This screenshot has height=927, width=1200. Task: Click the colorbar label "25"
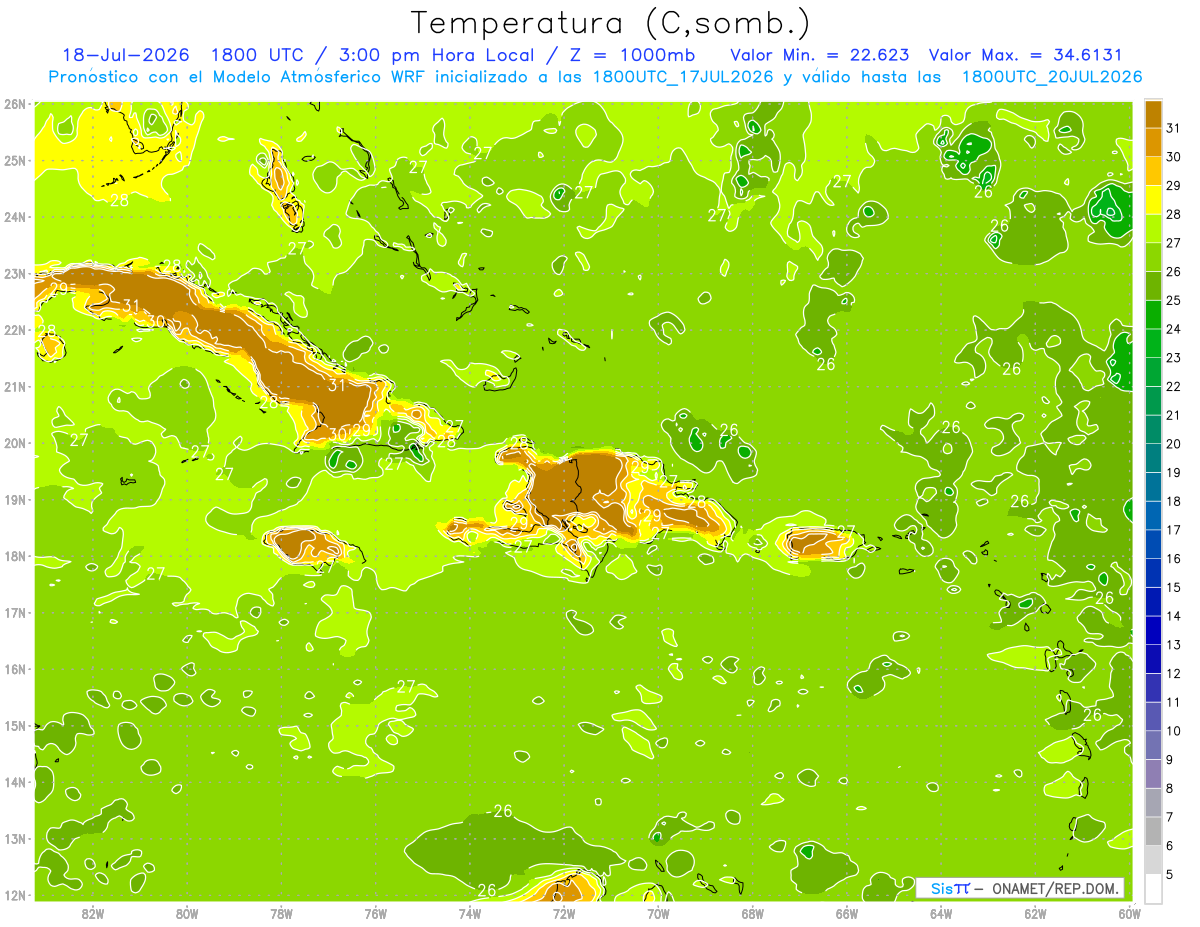[1173, 301]
